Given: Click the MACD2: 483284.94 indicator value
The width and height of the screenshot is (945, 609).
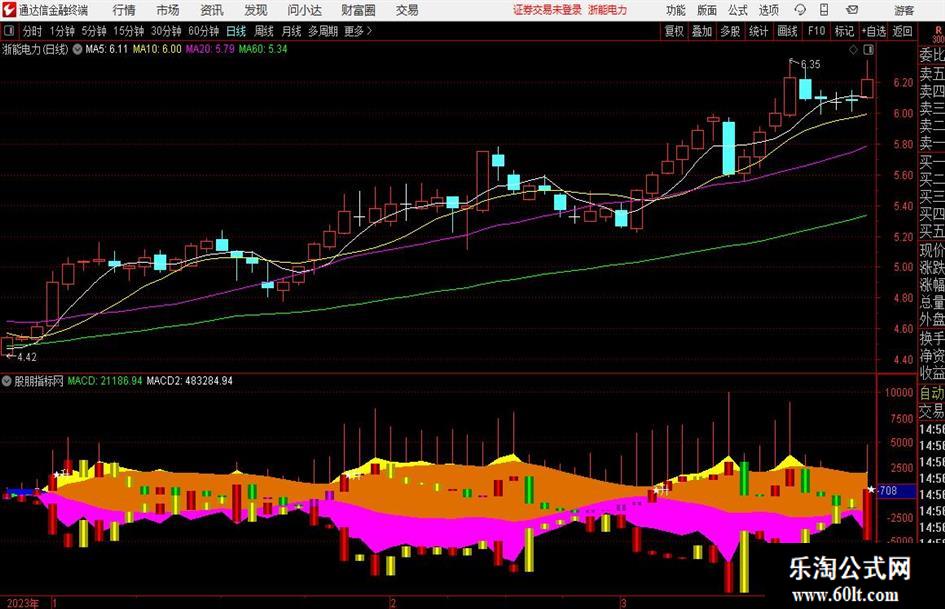Looking at the screenshot, I should [x=190, y=381].
